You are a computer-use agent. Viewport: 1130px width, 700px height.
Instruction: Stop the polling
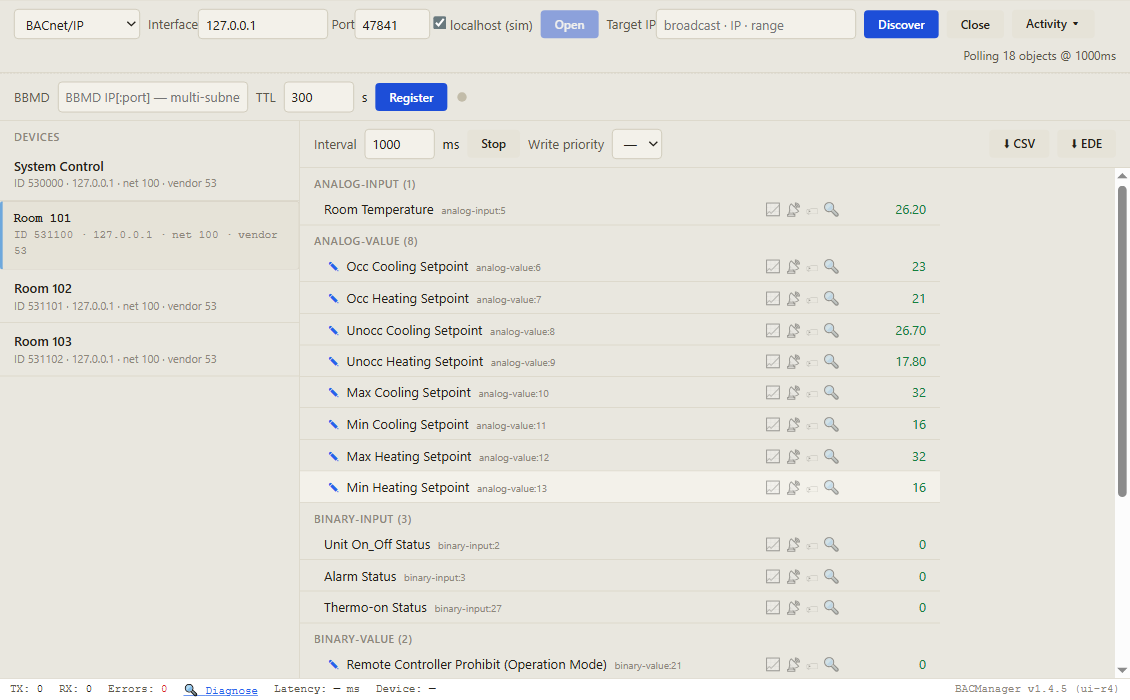[494, 144]
